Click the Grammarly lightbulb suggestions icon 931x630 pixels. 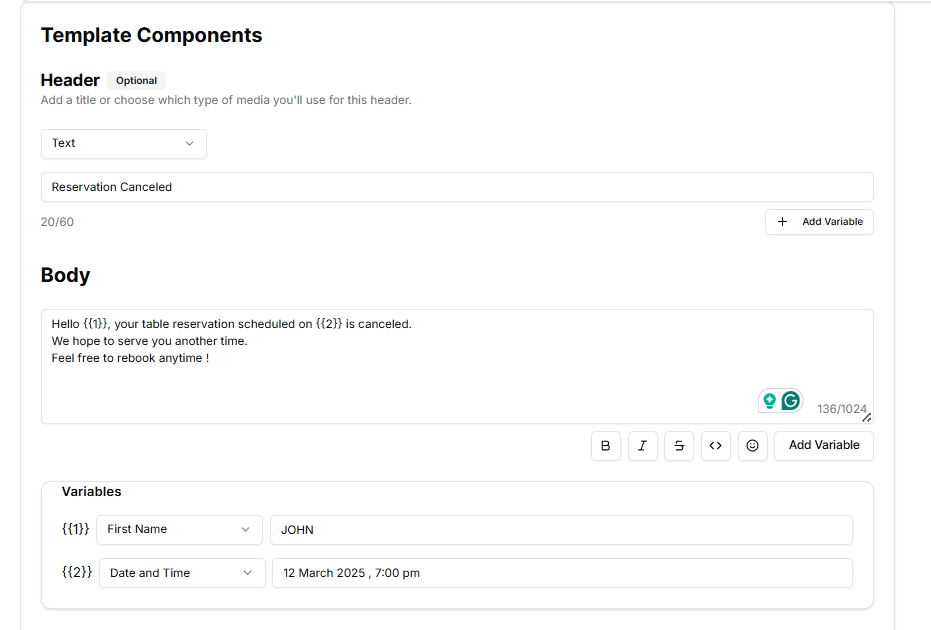click(769, 401)
